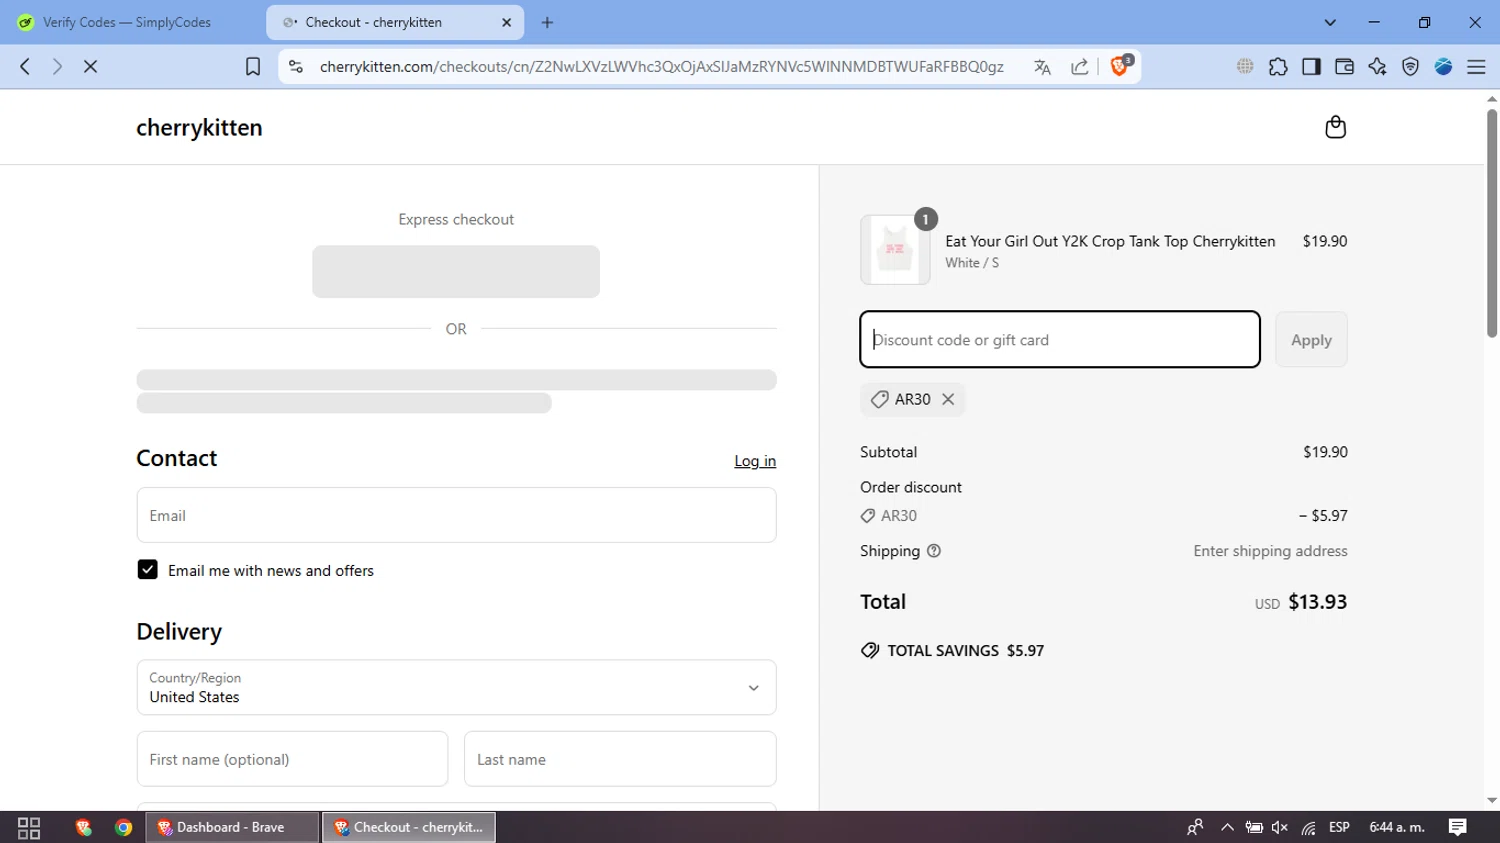Image resolution: width=1500 pixels, height=843 pixels.
Task: Click the blue globe profile icon
Action: [1443, 67]
